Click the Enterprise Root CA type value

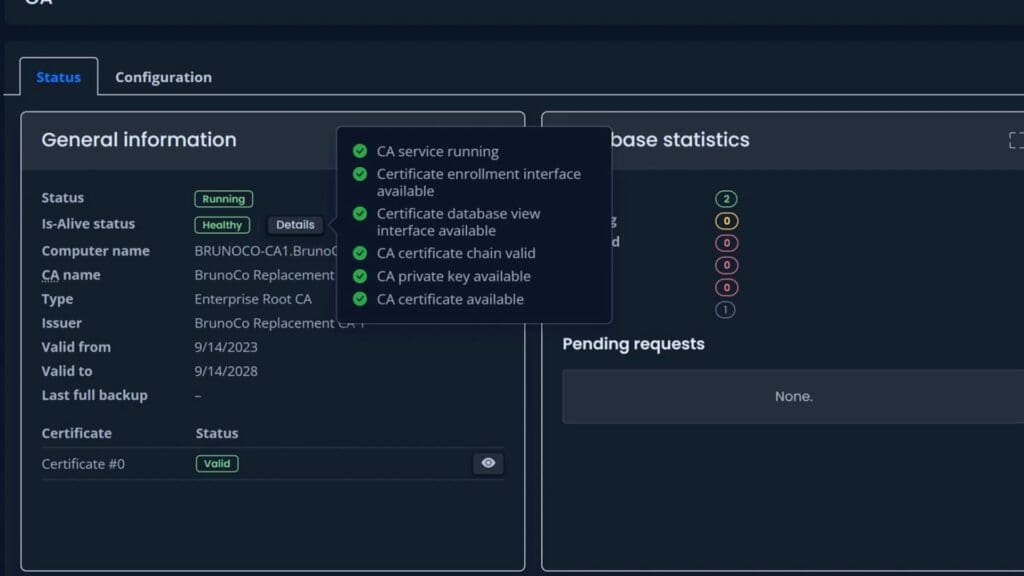click(253, 299)
